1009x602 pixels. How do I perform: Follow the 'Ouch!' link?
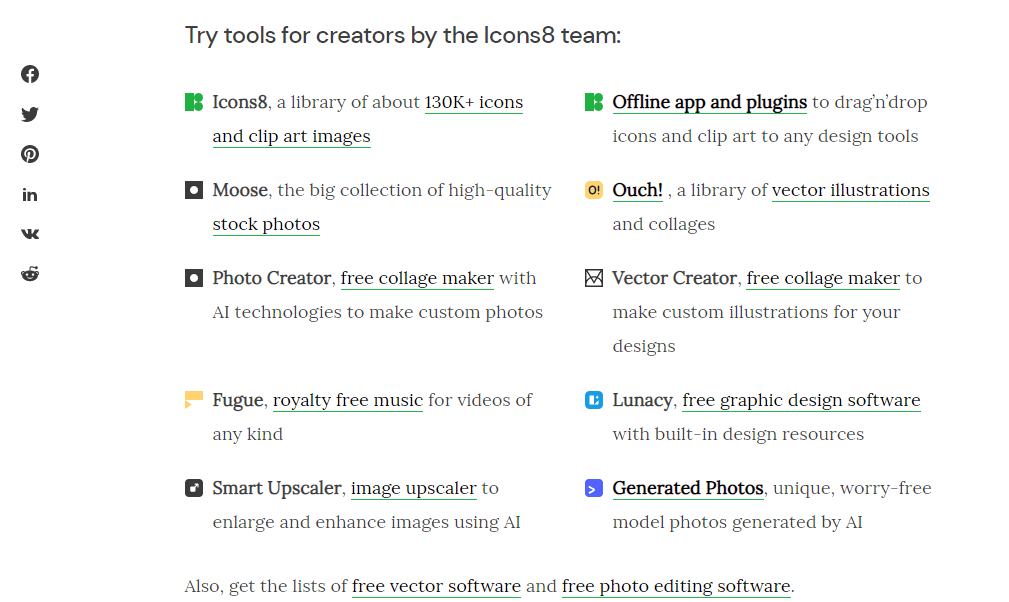[638, 190]
